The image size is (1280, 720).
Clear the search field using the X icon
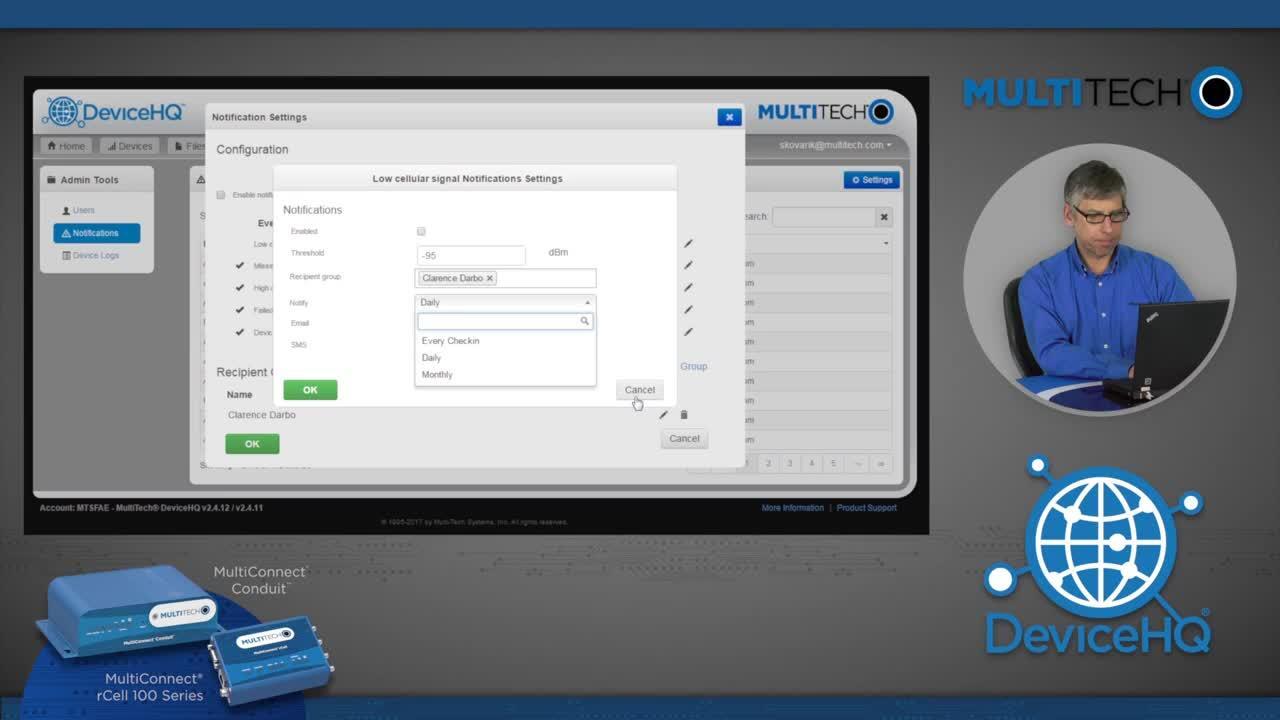point(884,216)
